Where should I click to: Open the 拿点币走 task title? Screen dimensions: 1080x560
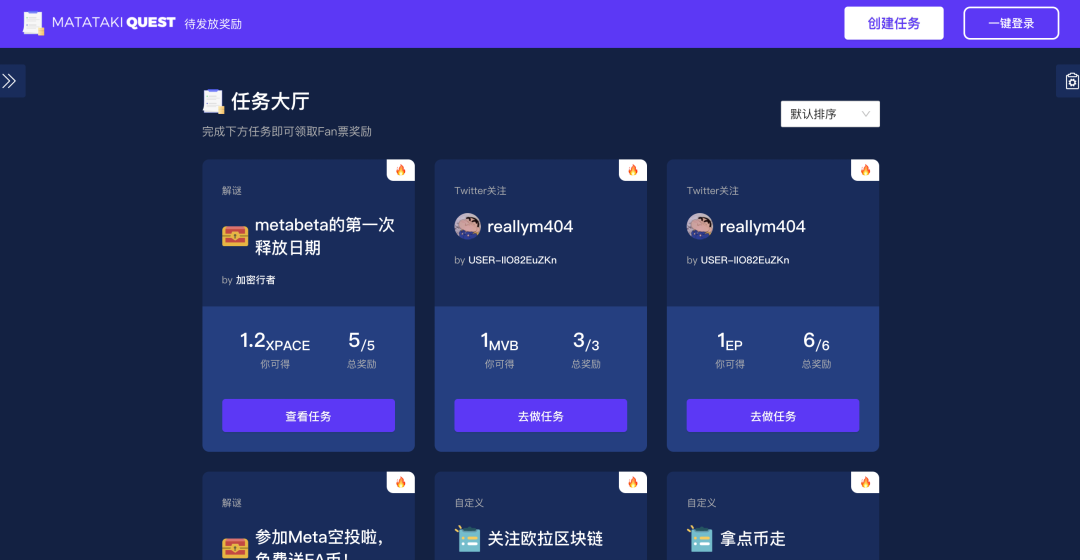click(x=752, y=539)
